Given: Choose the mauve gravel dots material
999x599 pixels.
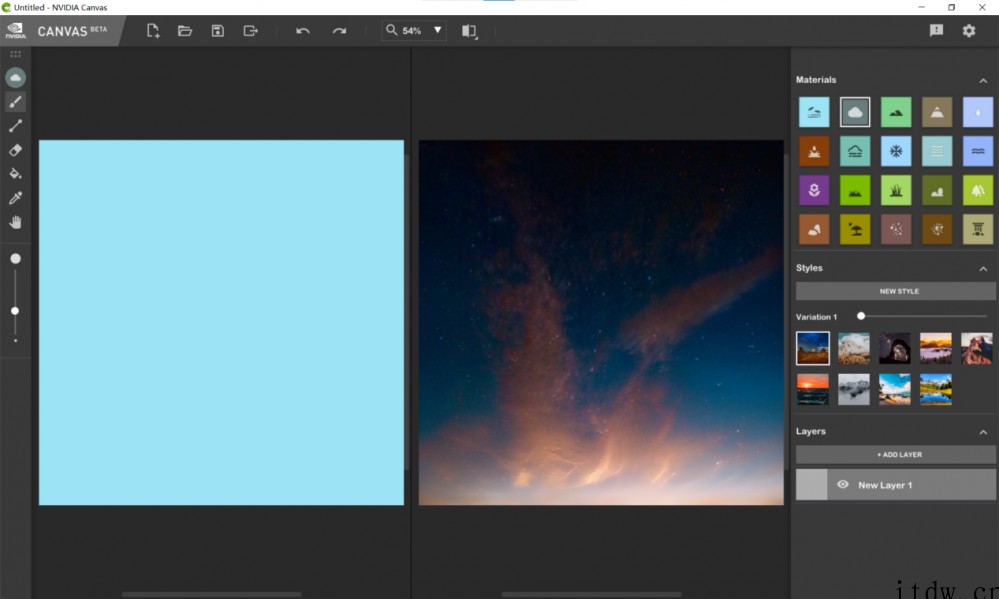Looking at the screenshot, I should 896,229.
